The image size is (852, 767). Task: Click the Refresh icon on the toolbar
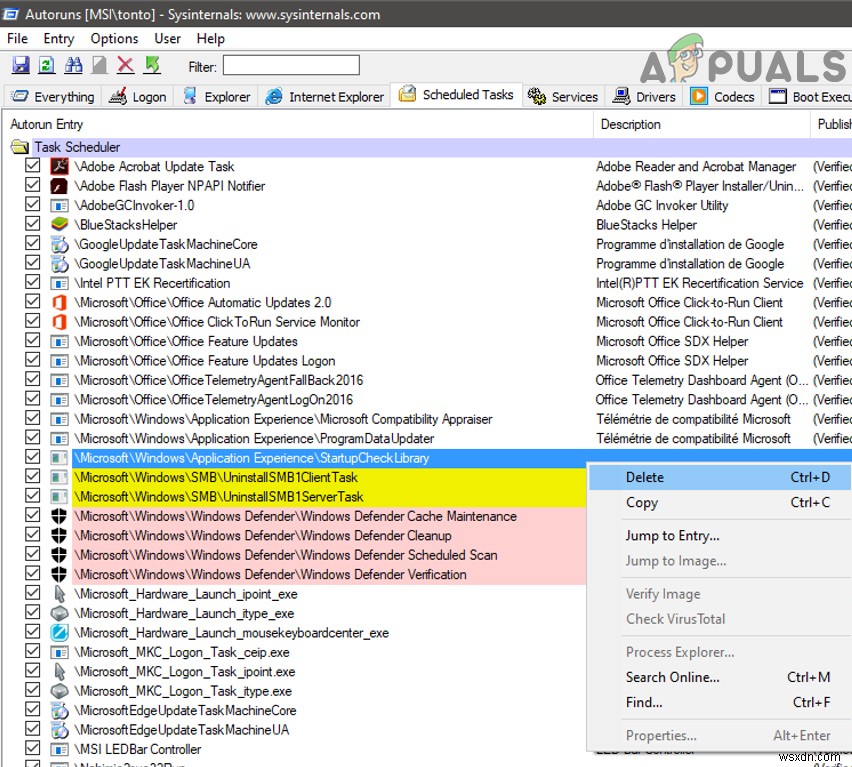point(46,65)
